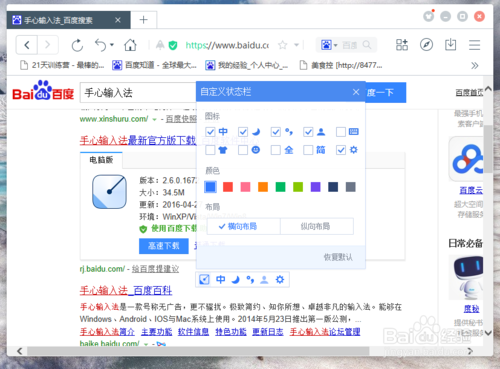Select the pink color swatch
The height and width of the screenshot is (369, 500).
click(x=245, y=187)
